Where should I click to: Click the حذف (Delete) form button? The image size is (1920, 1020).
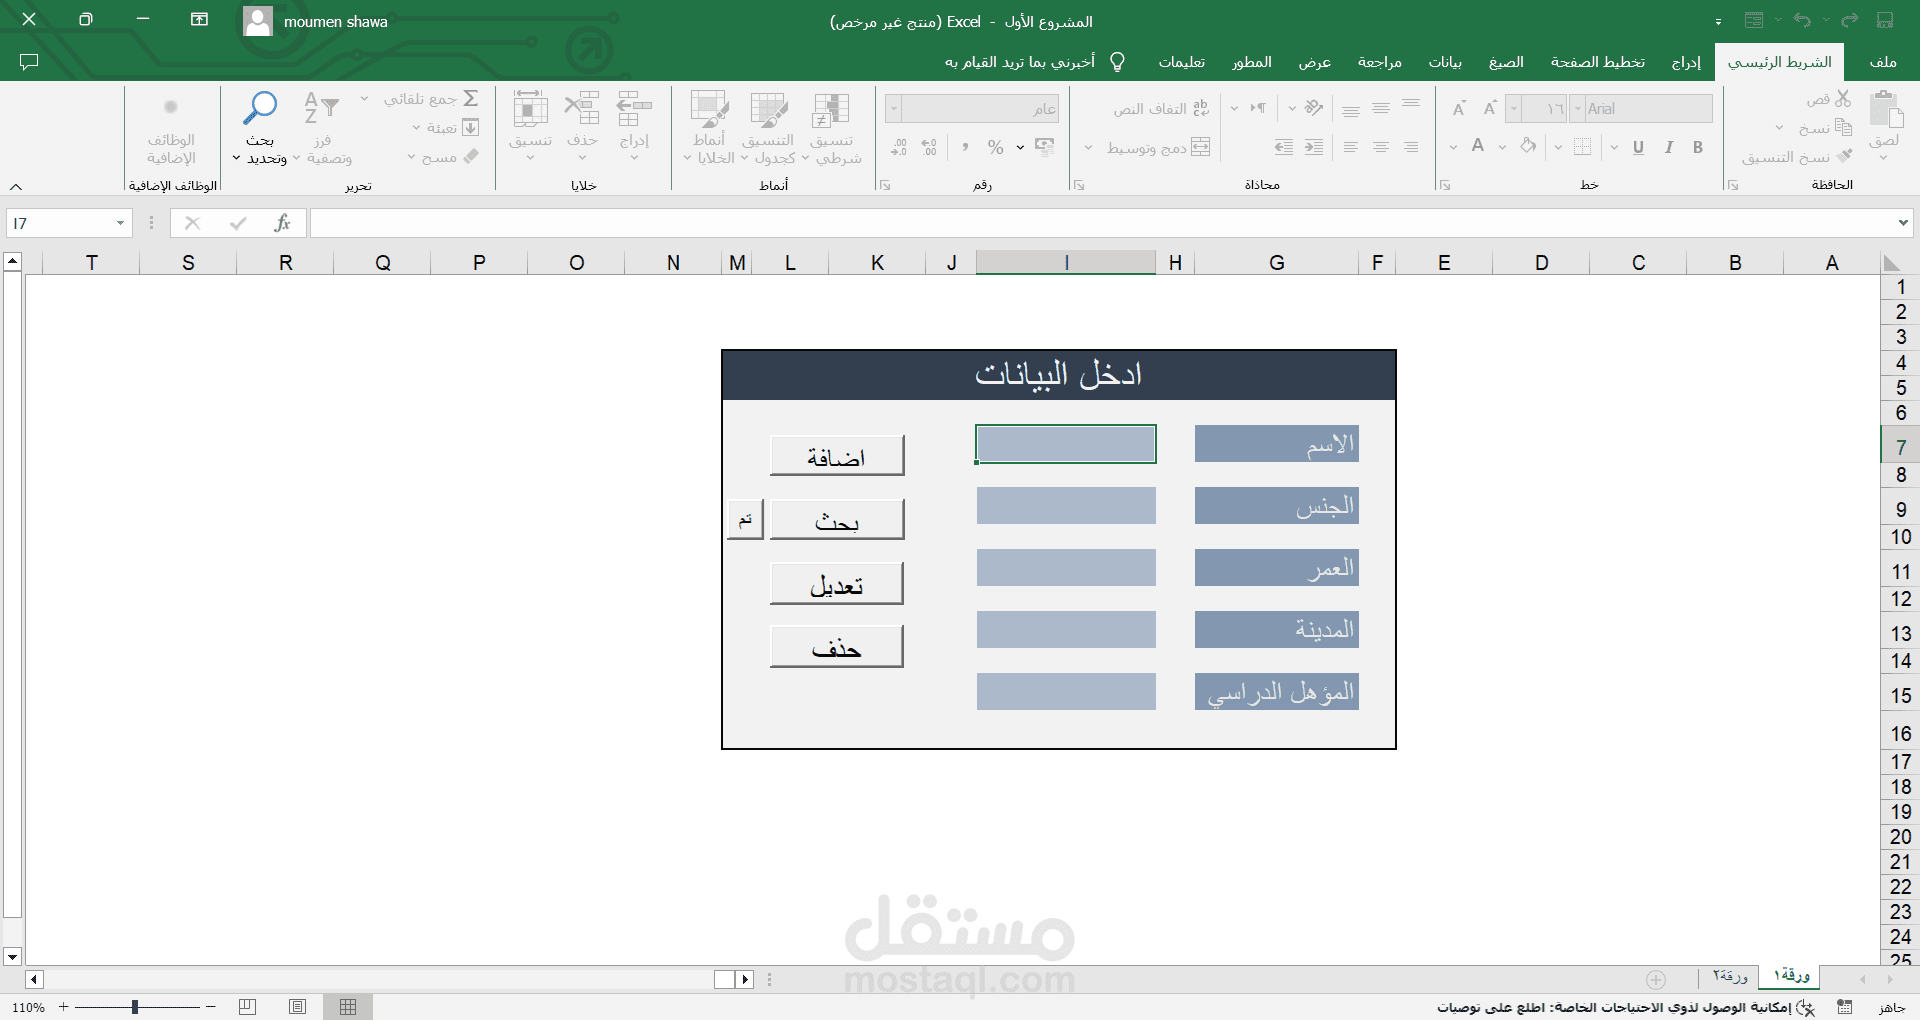click(x=837, y=647)
